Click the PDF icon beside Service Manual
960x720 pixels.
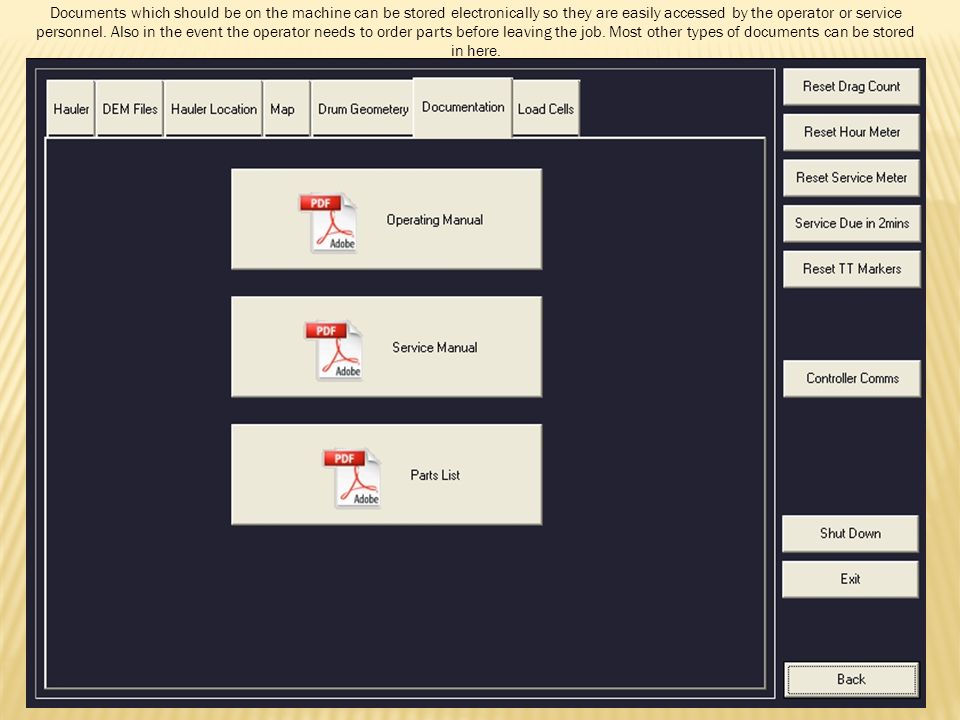click(334, 350)
